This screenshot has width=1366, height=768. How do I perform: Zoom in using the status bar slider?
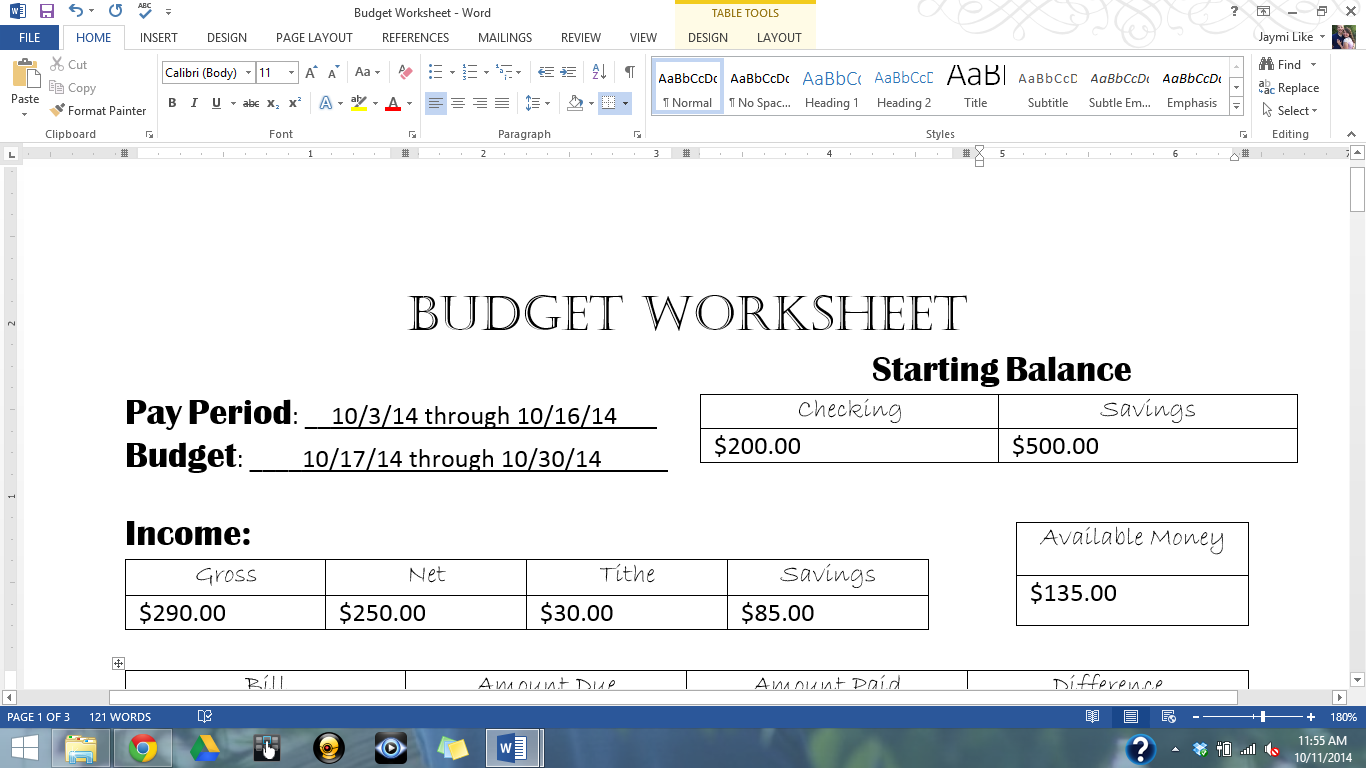pyautogui.click(x=1310, y=717)
